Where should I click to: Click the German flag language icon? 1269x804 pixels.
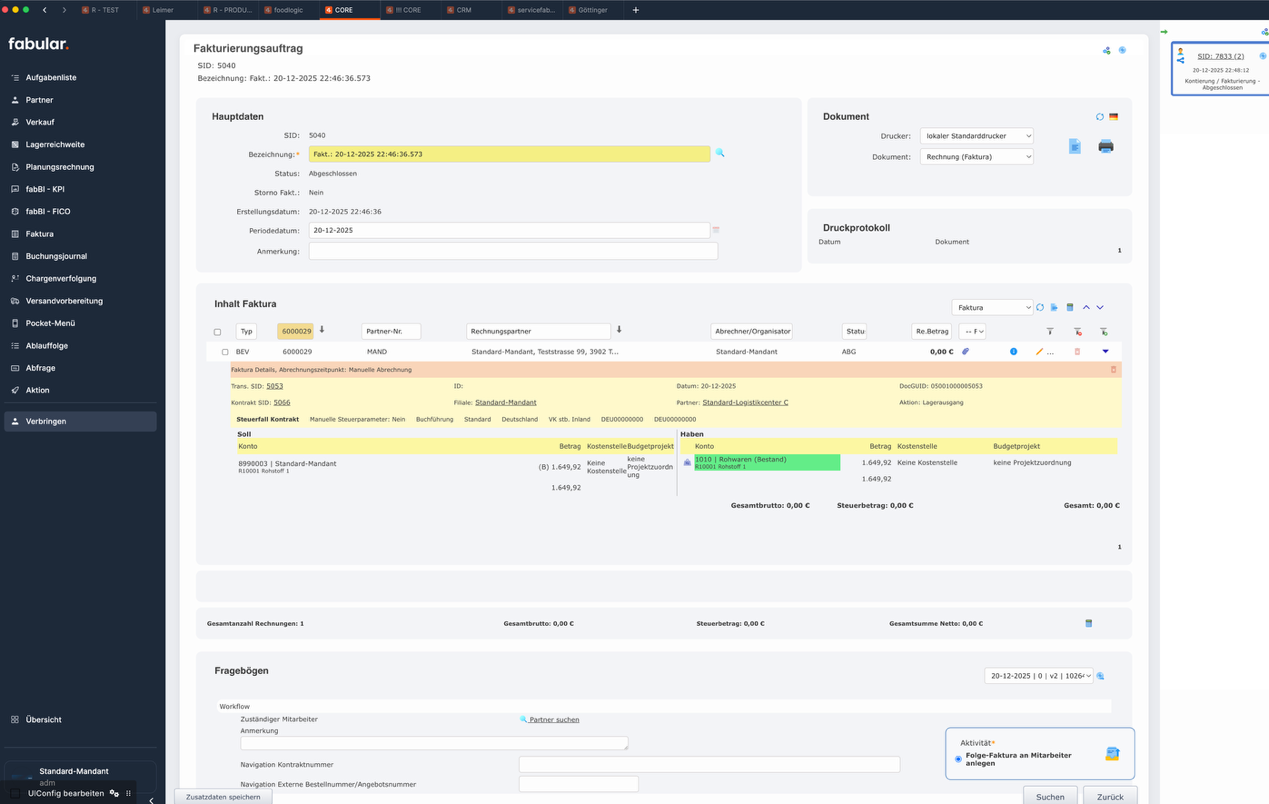(x=1113, y=117)
